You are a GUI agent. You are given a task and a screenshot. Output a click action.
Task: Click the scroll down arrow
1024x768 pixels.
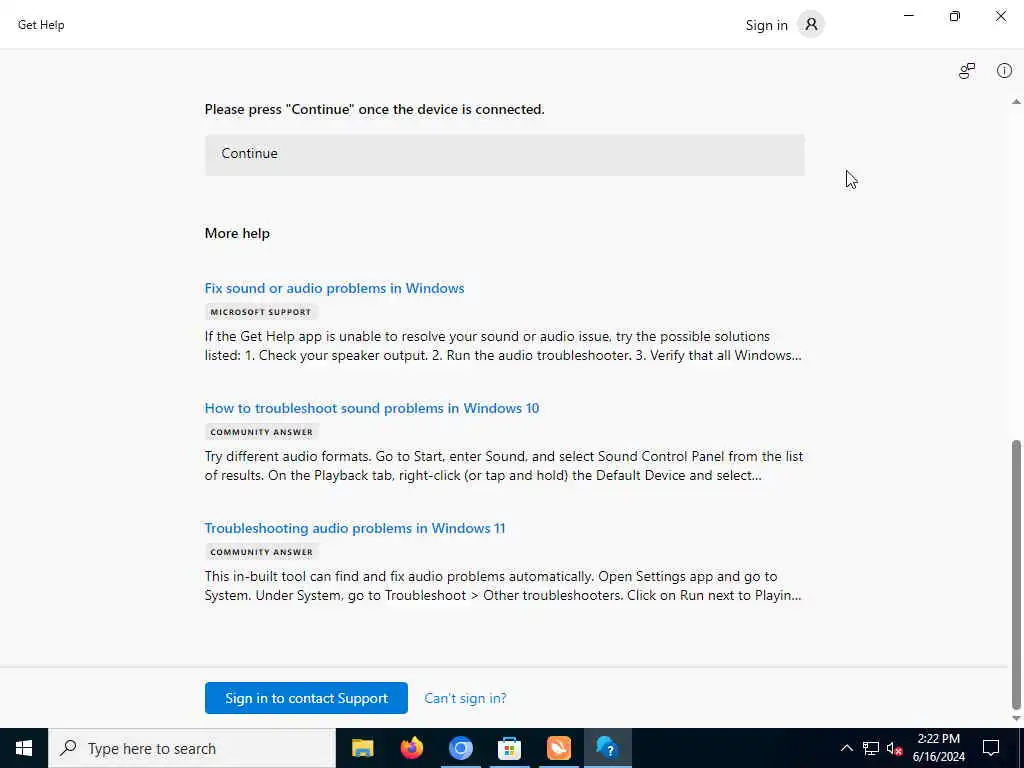1016,718
